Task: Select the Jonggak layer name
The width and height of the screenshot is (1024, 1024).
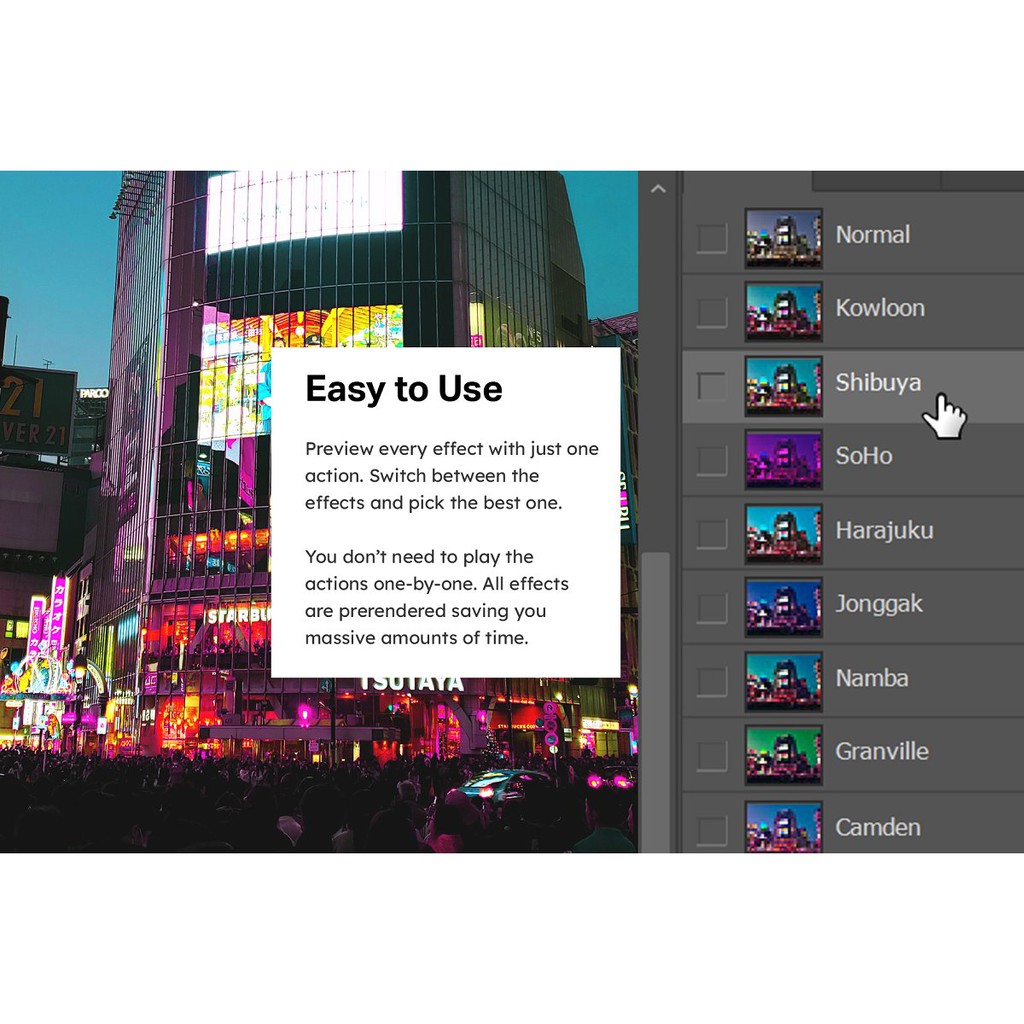Action: pos(879,604)
